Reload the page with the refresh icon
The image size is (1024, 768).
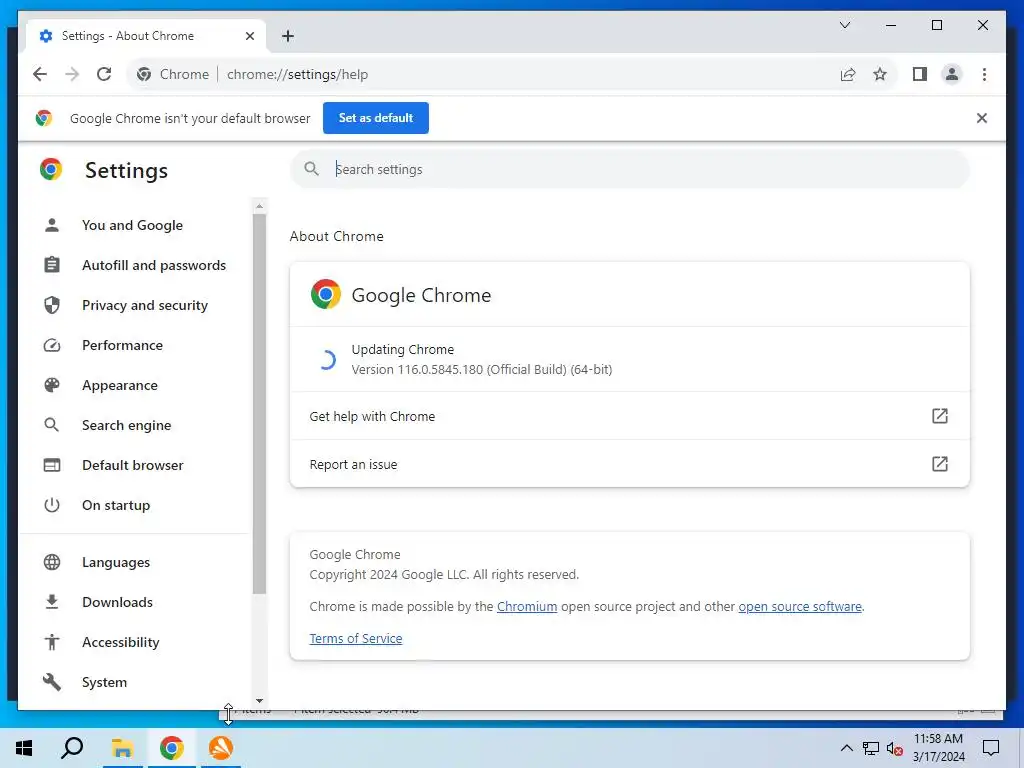click(x=104, y=74)
